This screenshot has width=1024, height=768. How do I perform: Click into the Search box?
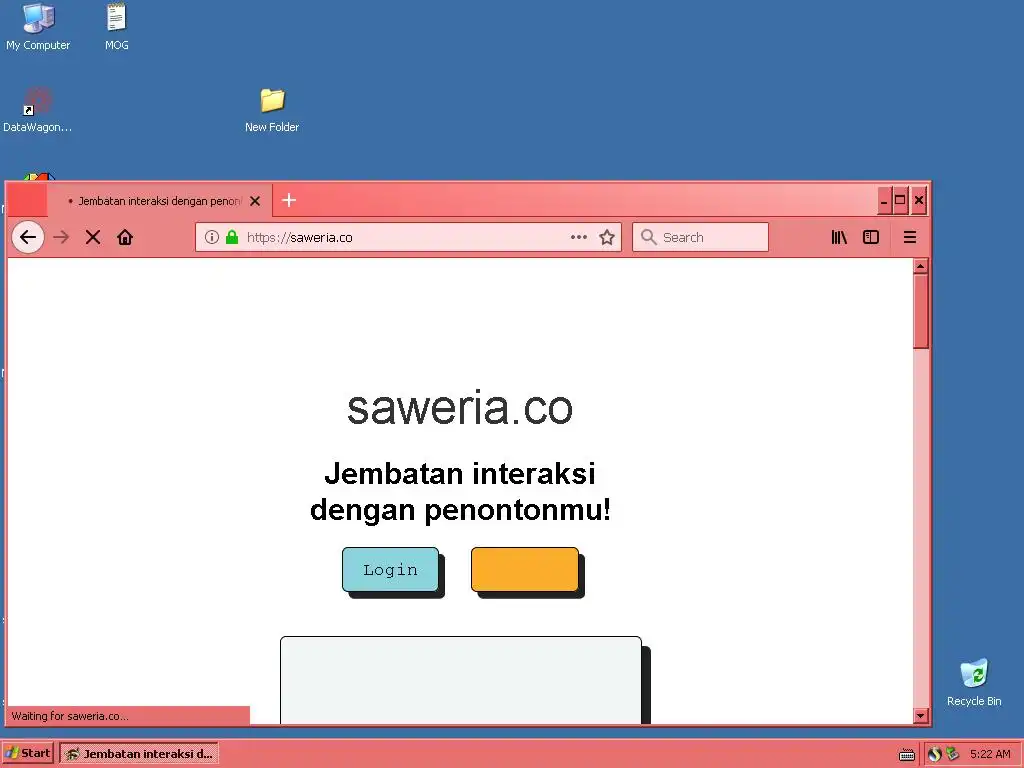[x=700, y=237]
